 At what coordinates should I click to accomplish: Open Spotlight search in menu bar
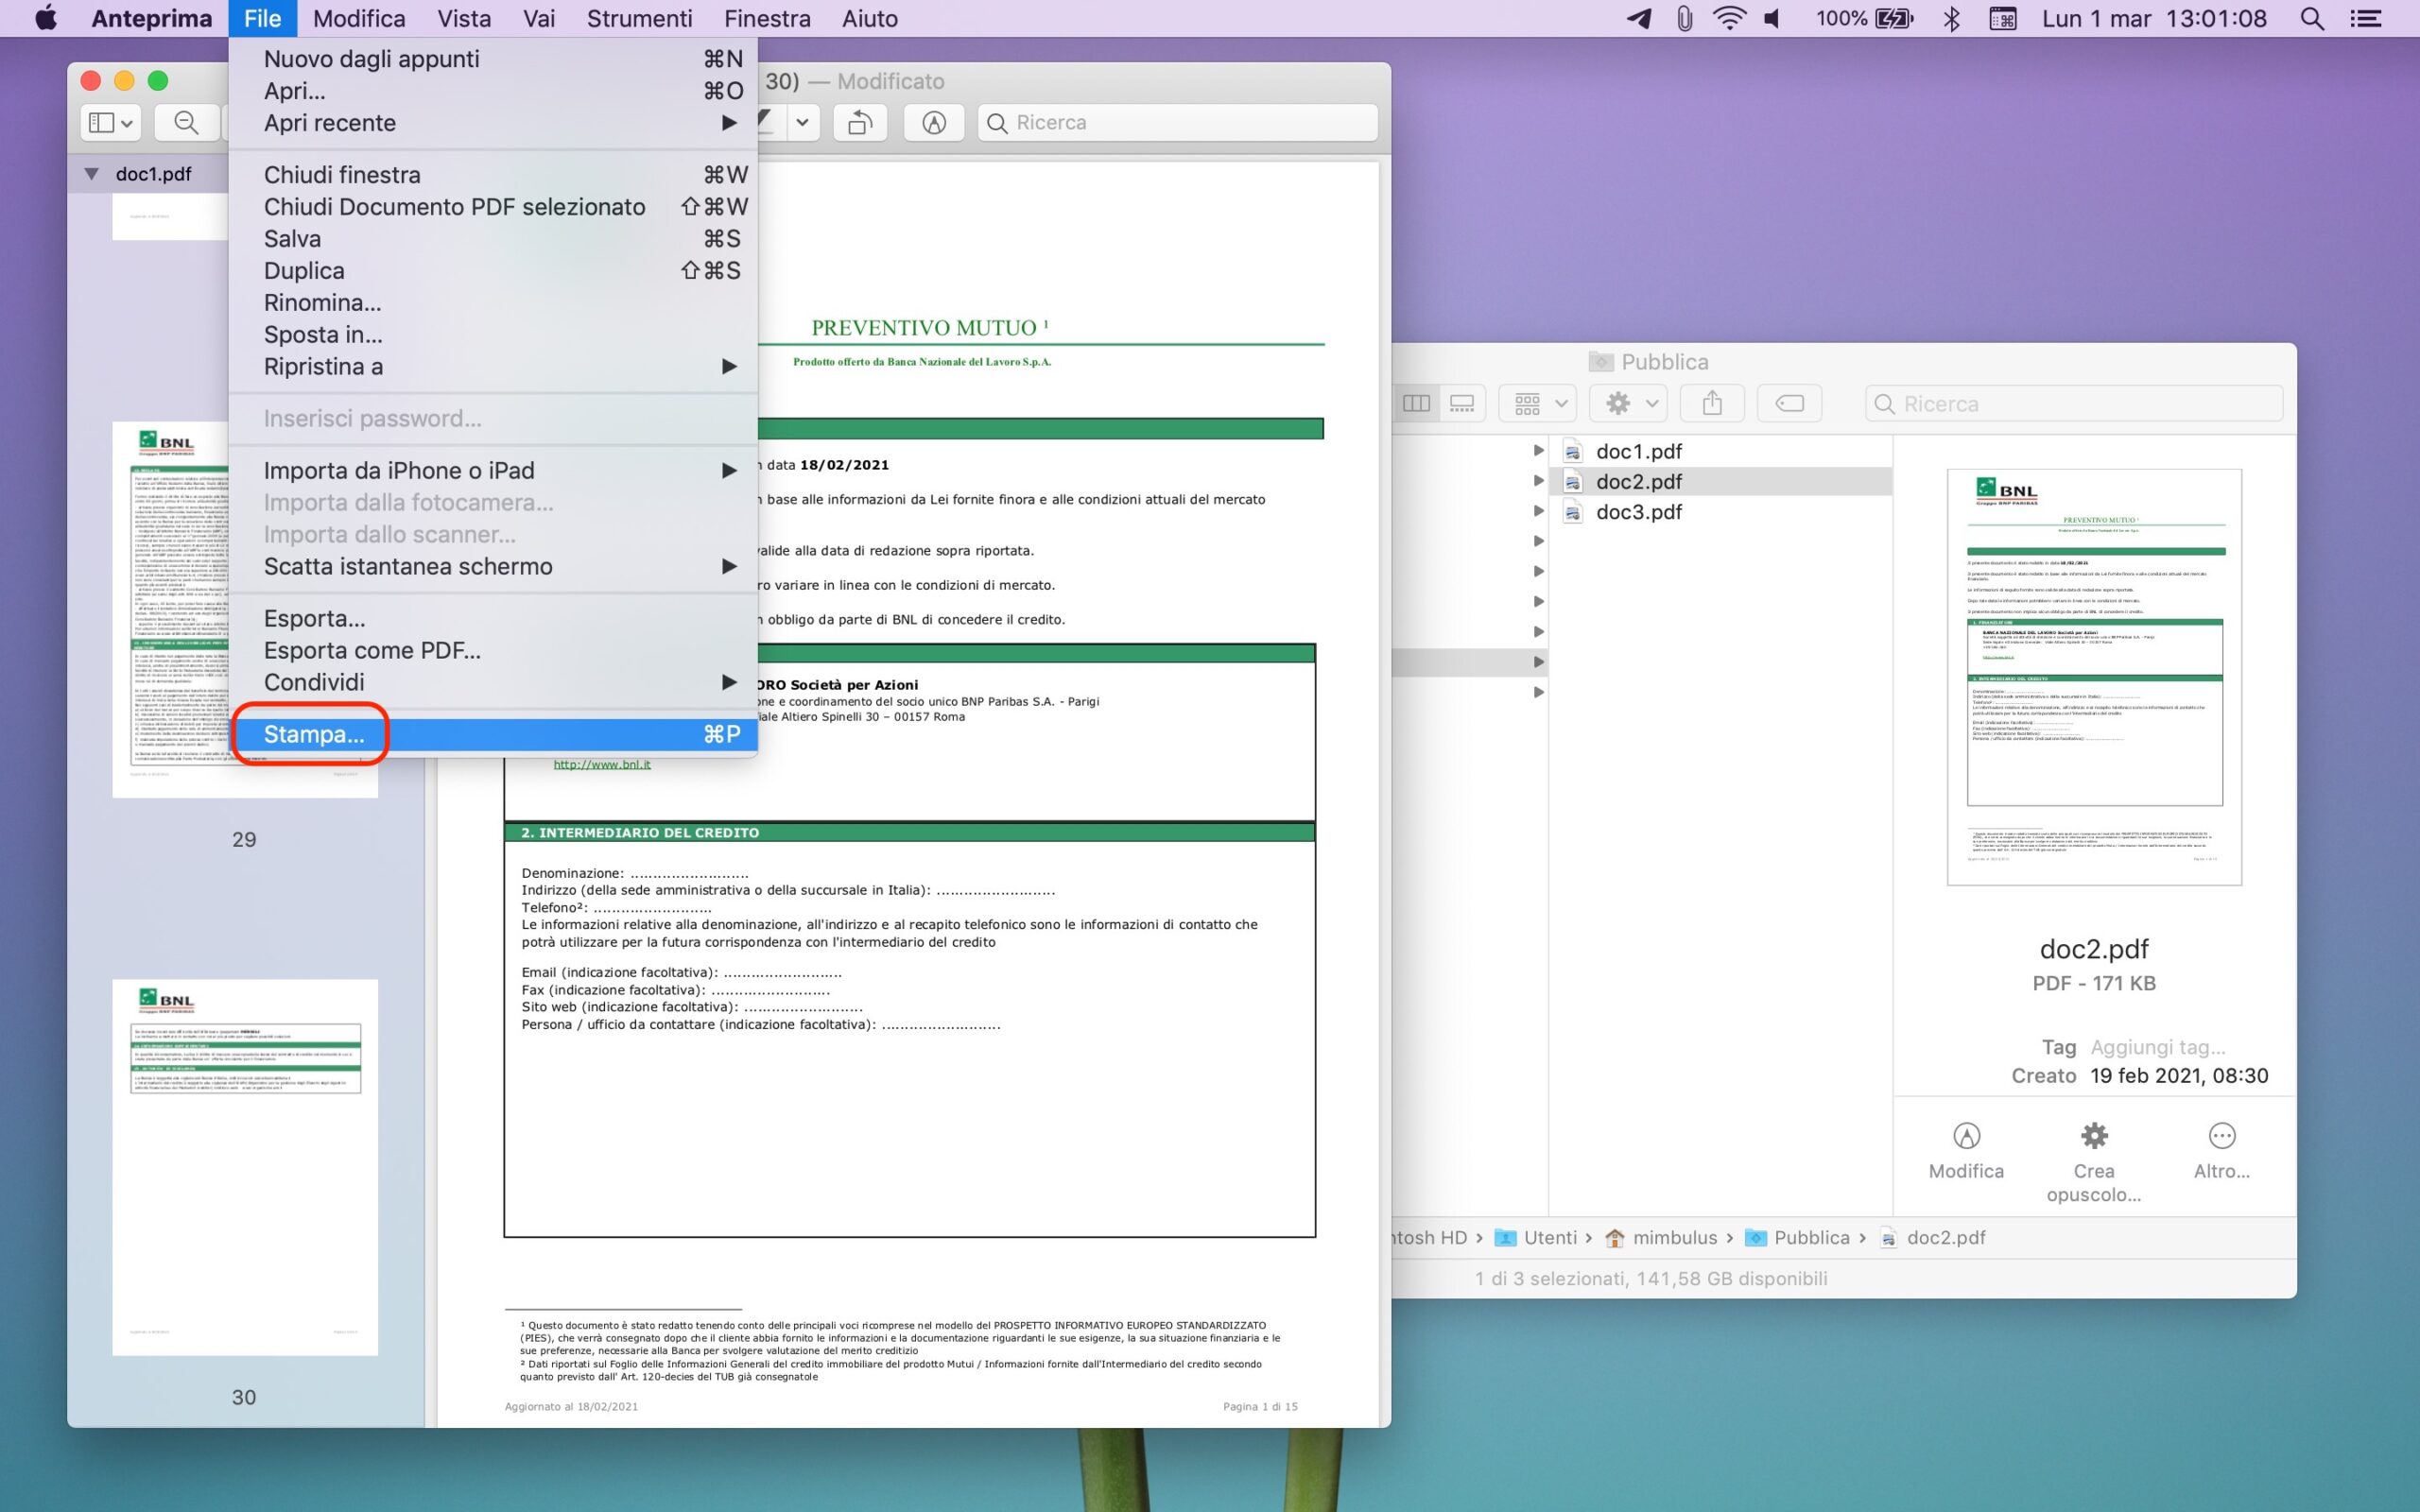pos(2311,18)
